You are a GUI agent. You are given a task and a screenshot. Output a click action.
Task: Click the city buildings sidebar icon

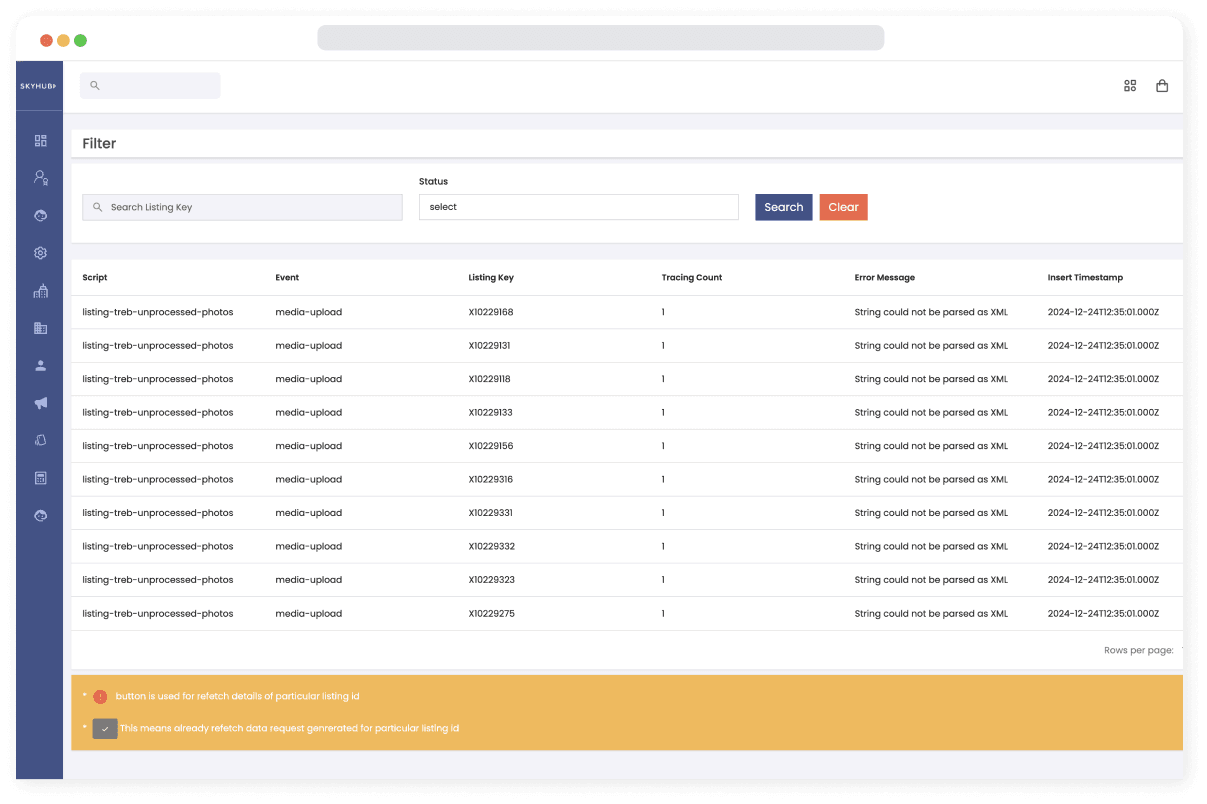click(x=40, y=291)
